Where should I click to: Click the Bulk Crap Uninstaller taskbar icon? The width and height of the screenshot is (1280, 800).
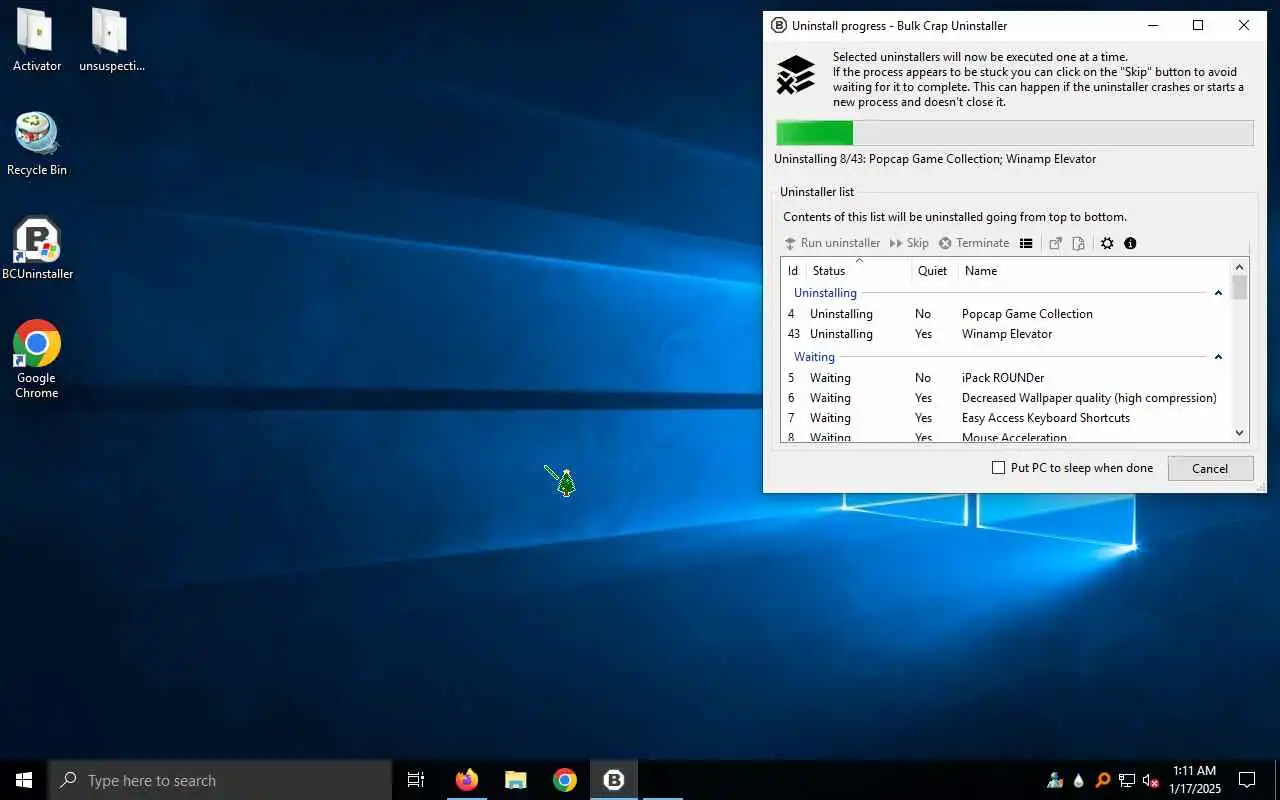coord(614,780)
